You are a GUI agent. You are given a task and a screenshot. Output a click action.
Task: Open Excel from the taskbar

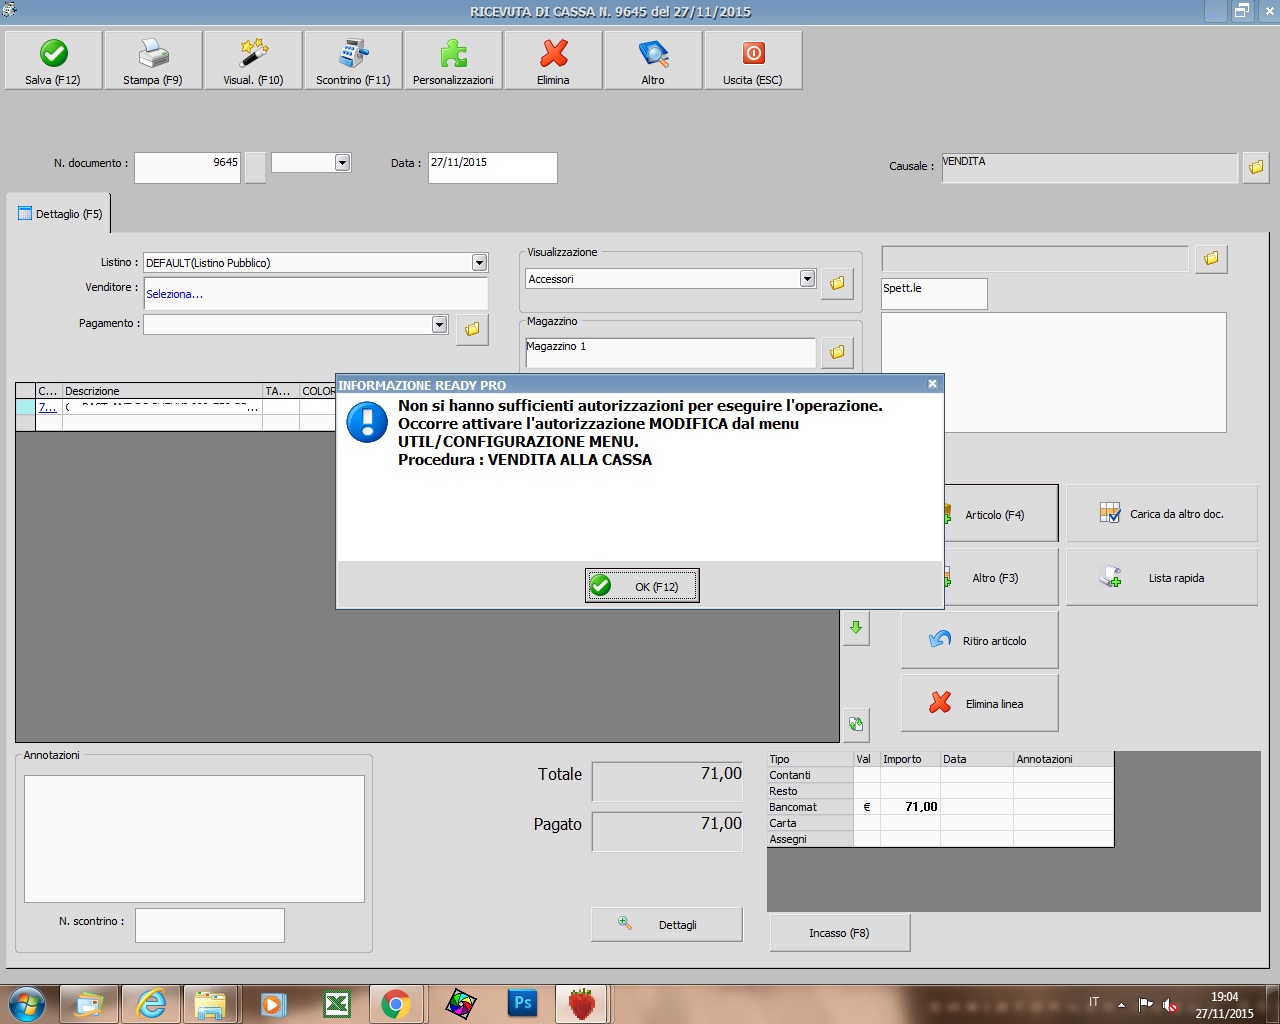[336, 1003]
